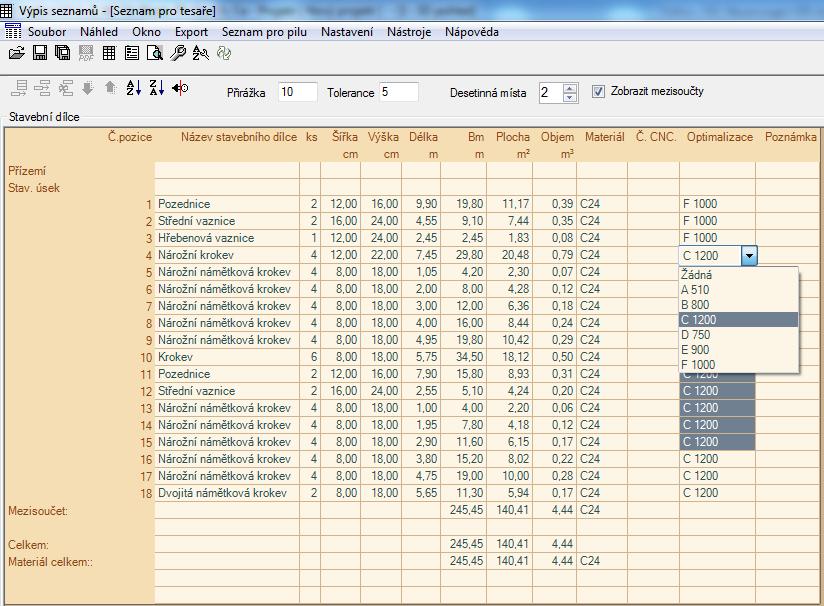Increase Desetinná místa with up stepper
The width and height of the screenshot is (824, 606).
pos(569,88)
